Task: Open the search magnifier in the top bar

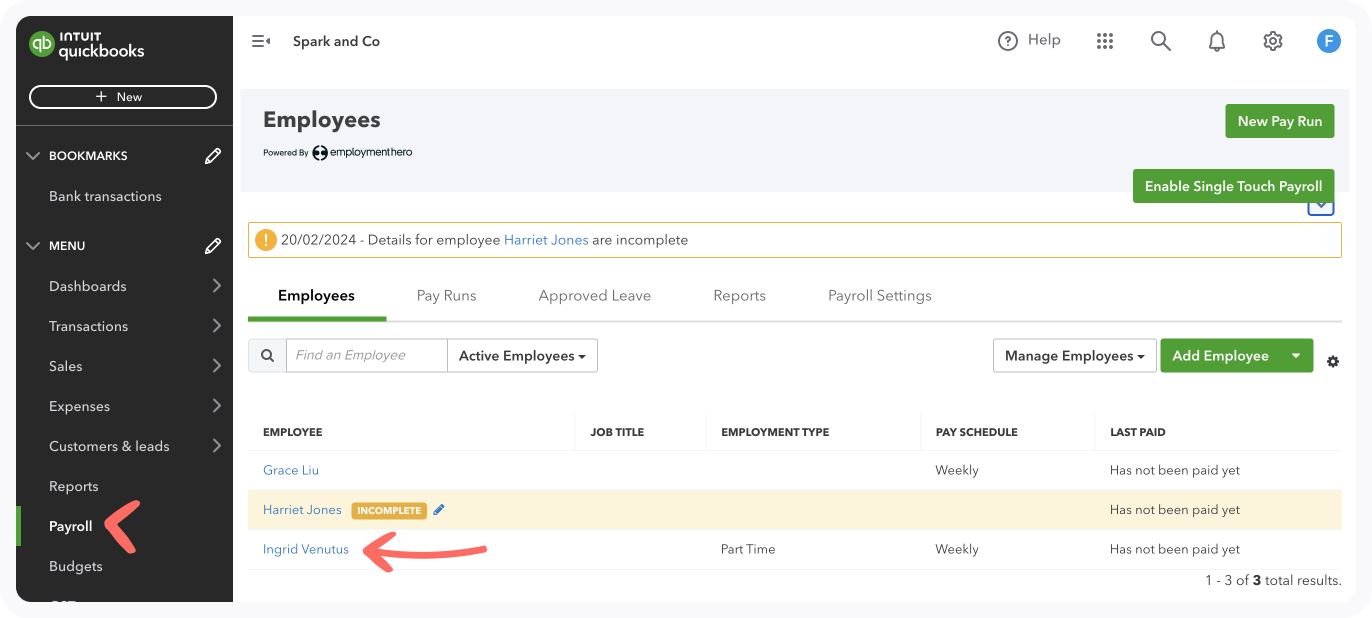Action: click(1160, 41)
